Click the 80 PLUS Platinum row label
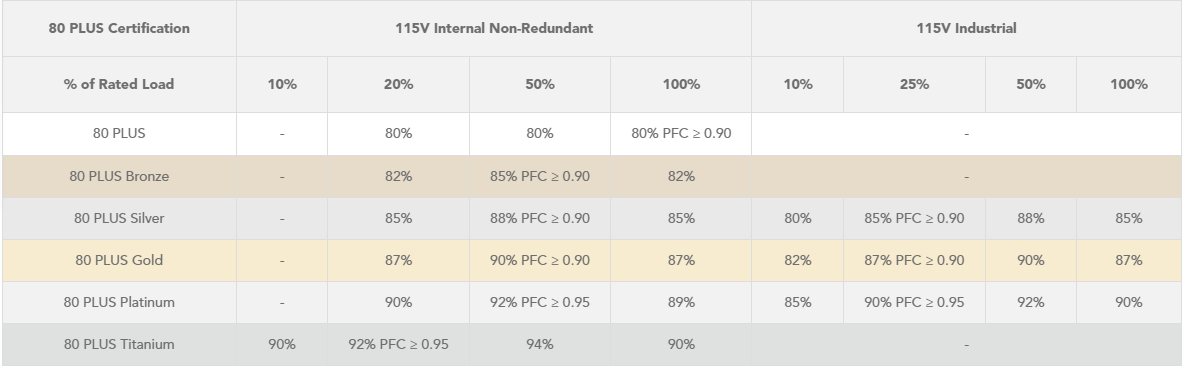 click(x=119, y=302)
